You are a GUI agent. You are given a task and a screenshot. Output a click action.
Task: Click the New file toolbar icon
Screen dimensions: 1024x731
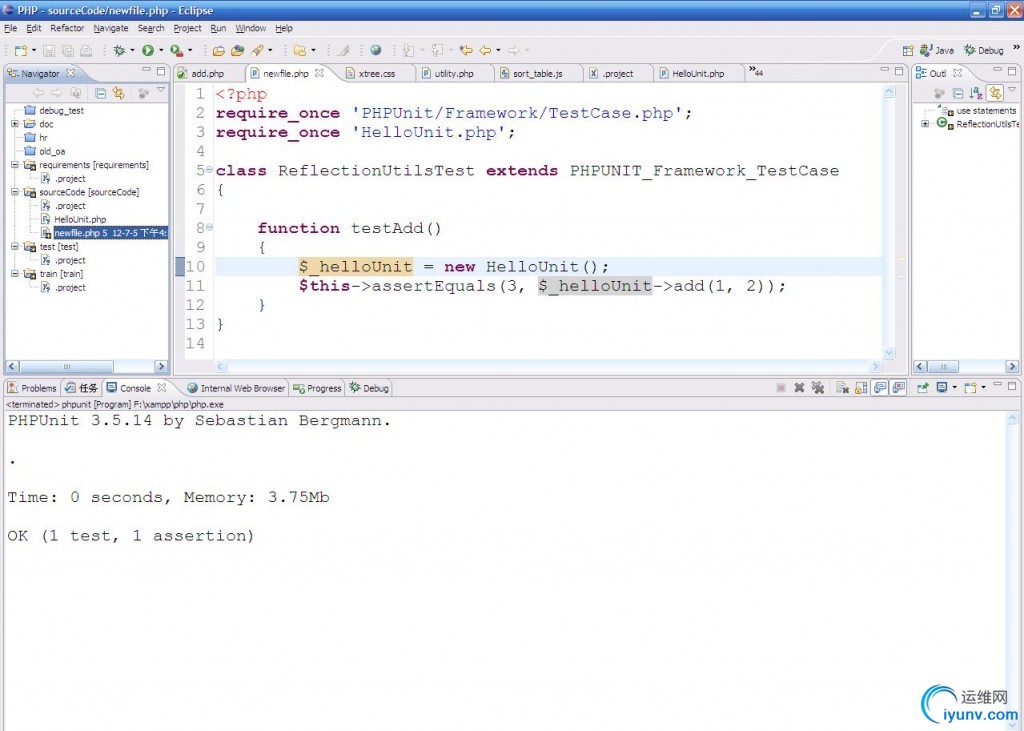tap(21, 50)
